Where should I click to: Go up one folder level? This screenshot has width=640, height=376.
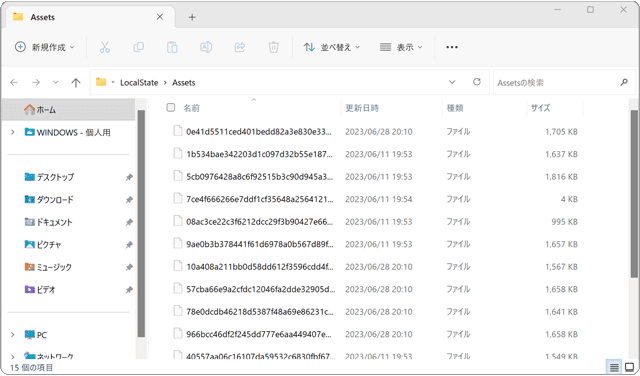pos(76,83)
